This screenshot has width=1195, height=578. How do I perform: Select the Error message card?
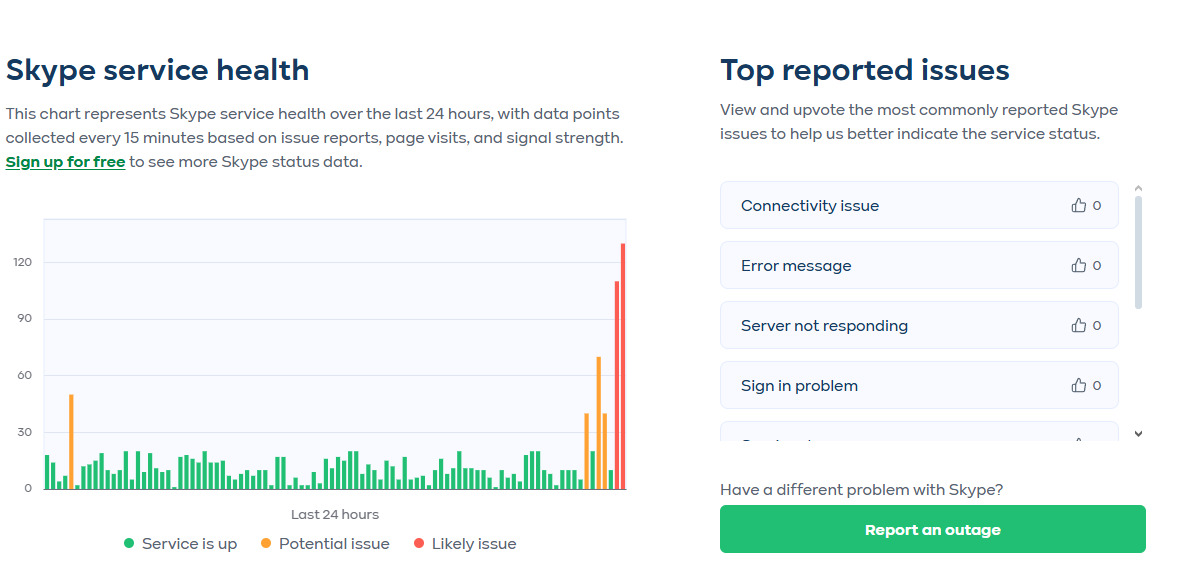tap(919, 265)
